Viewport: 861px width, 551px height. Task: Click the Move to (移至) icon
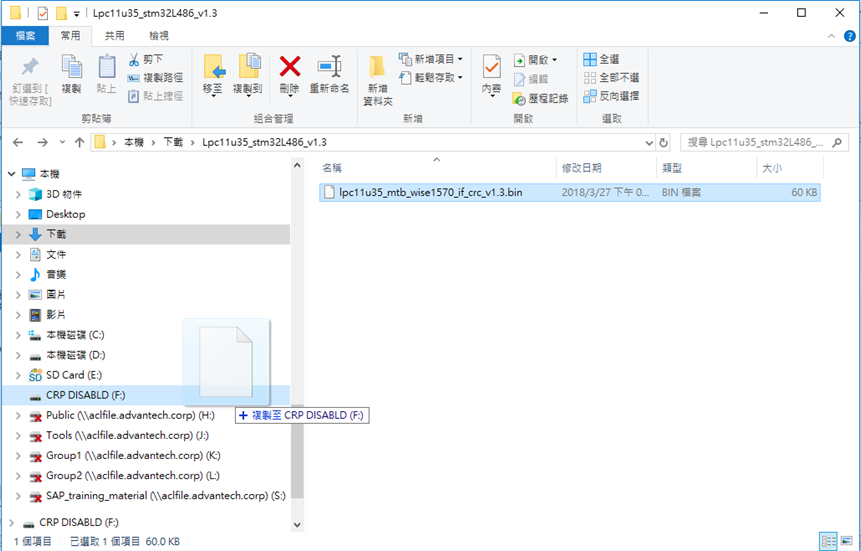coord(213,68)
